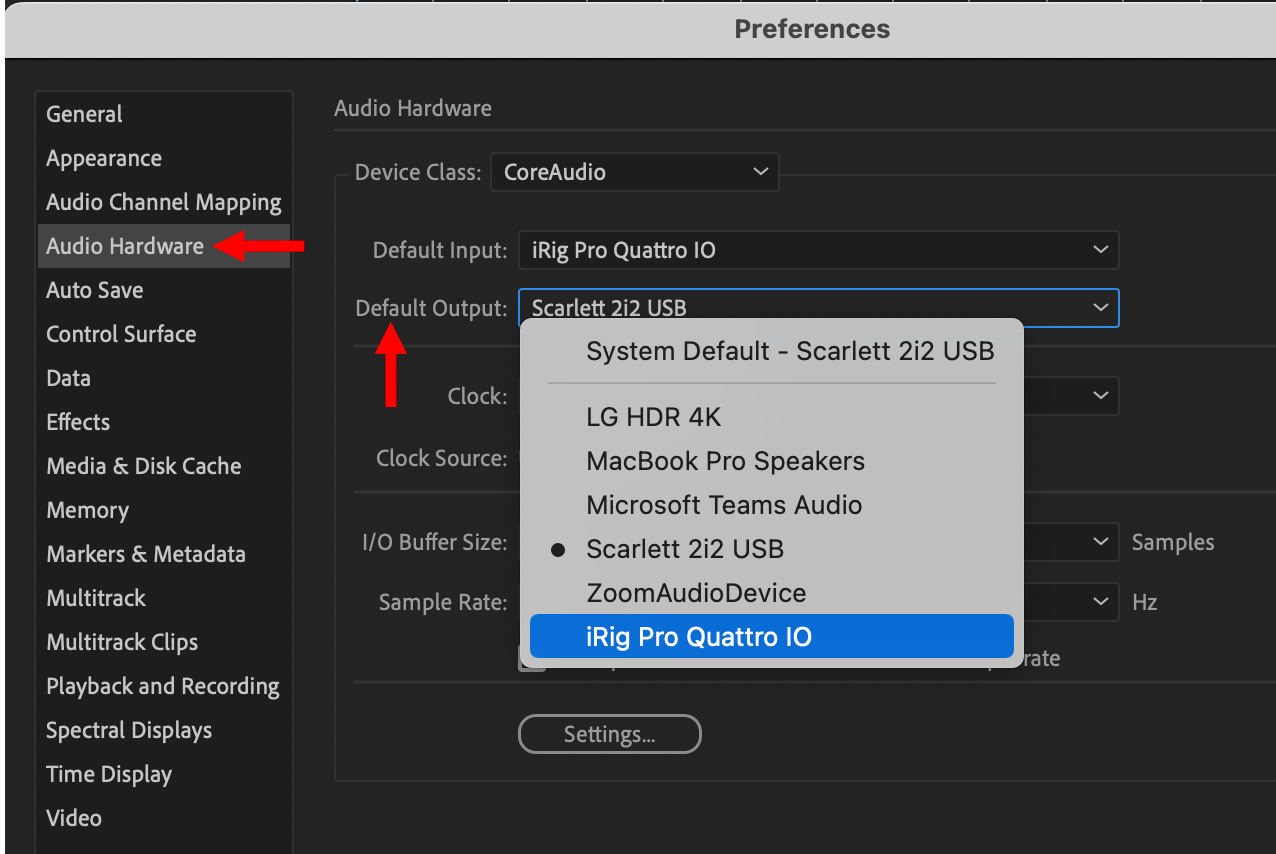Open the Sample Rate dropdown arrow
Screen dimensions: 1276x854
(x=1100, y=602)
